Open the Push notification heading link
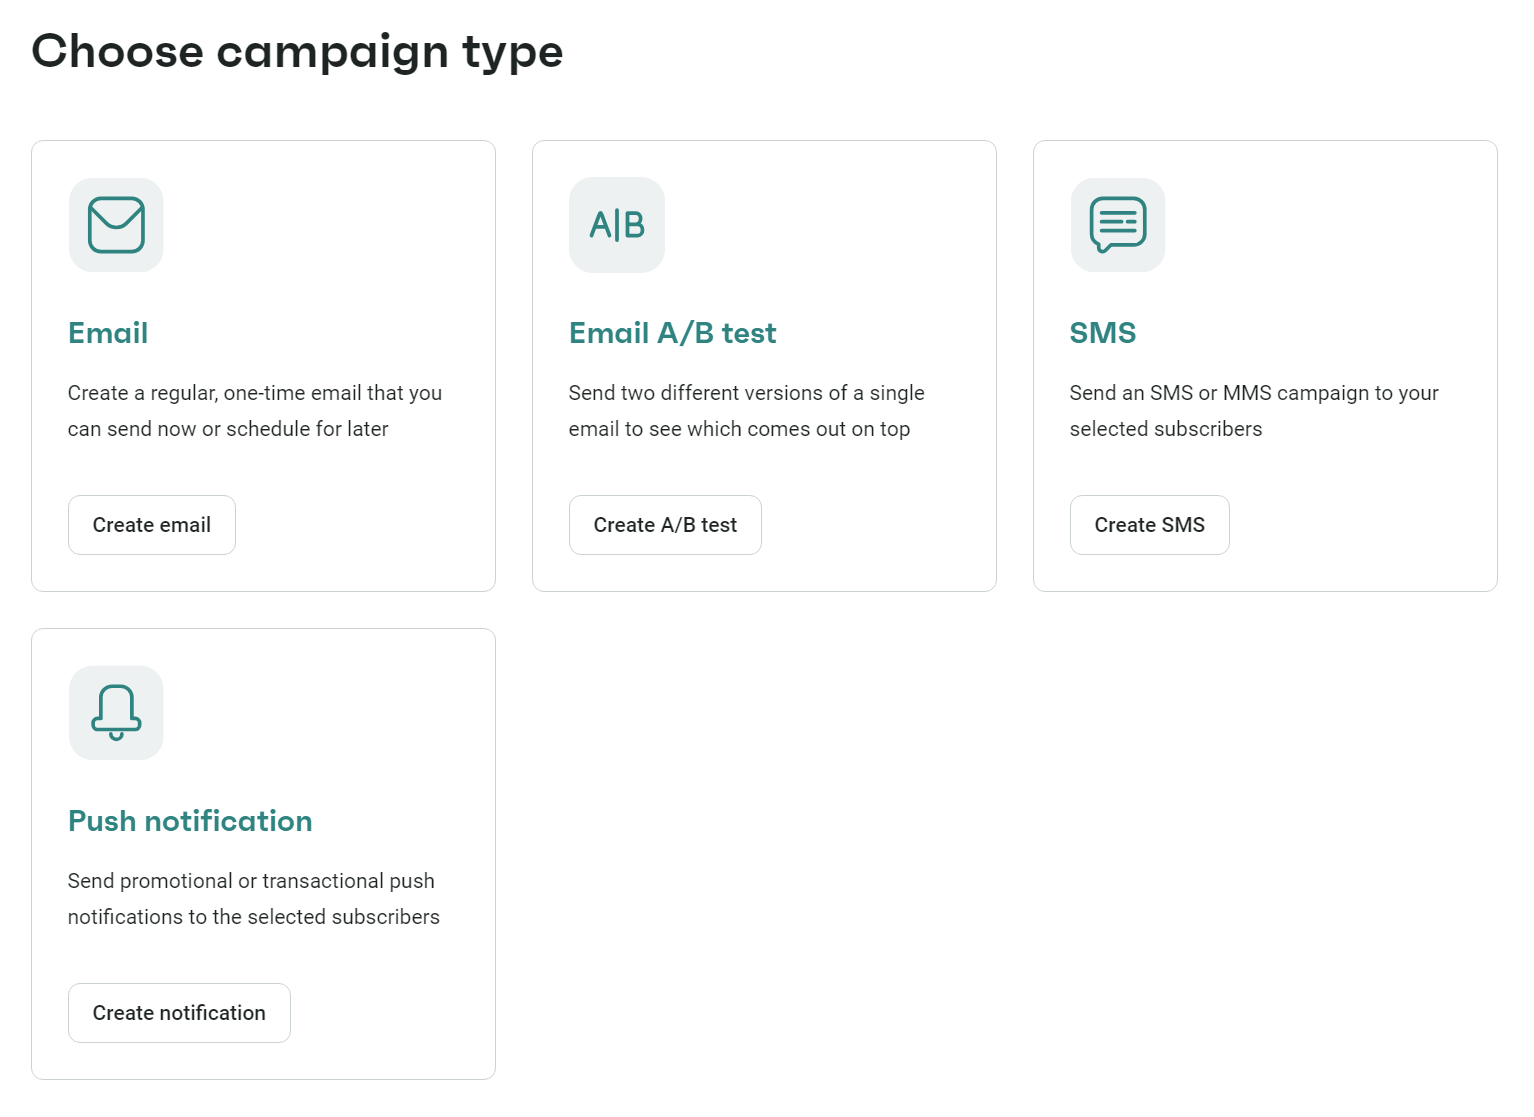Image resolution: width=1534 pixels, height=1117 pixels. (190, 821)
